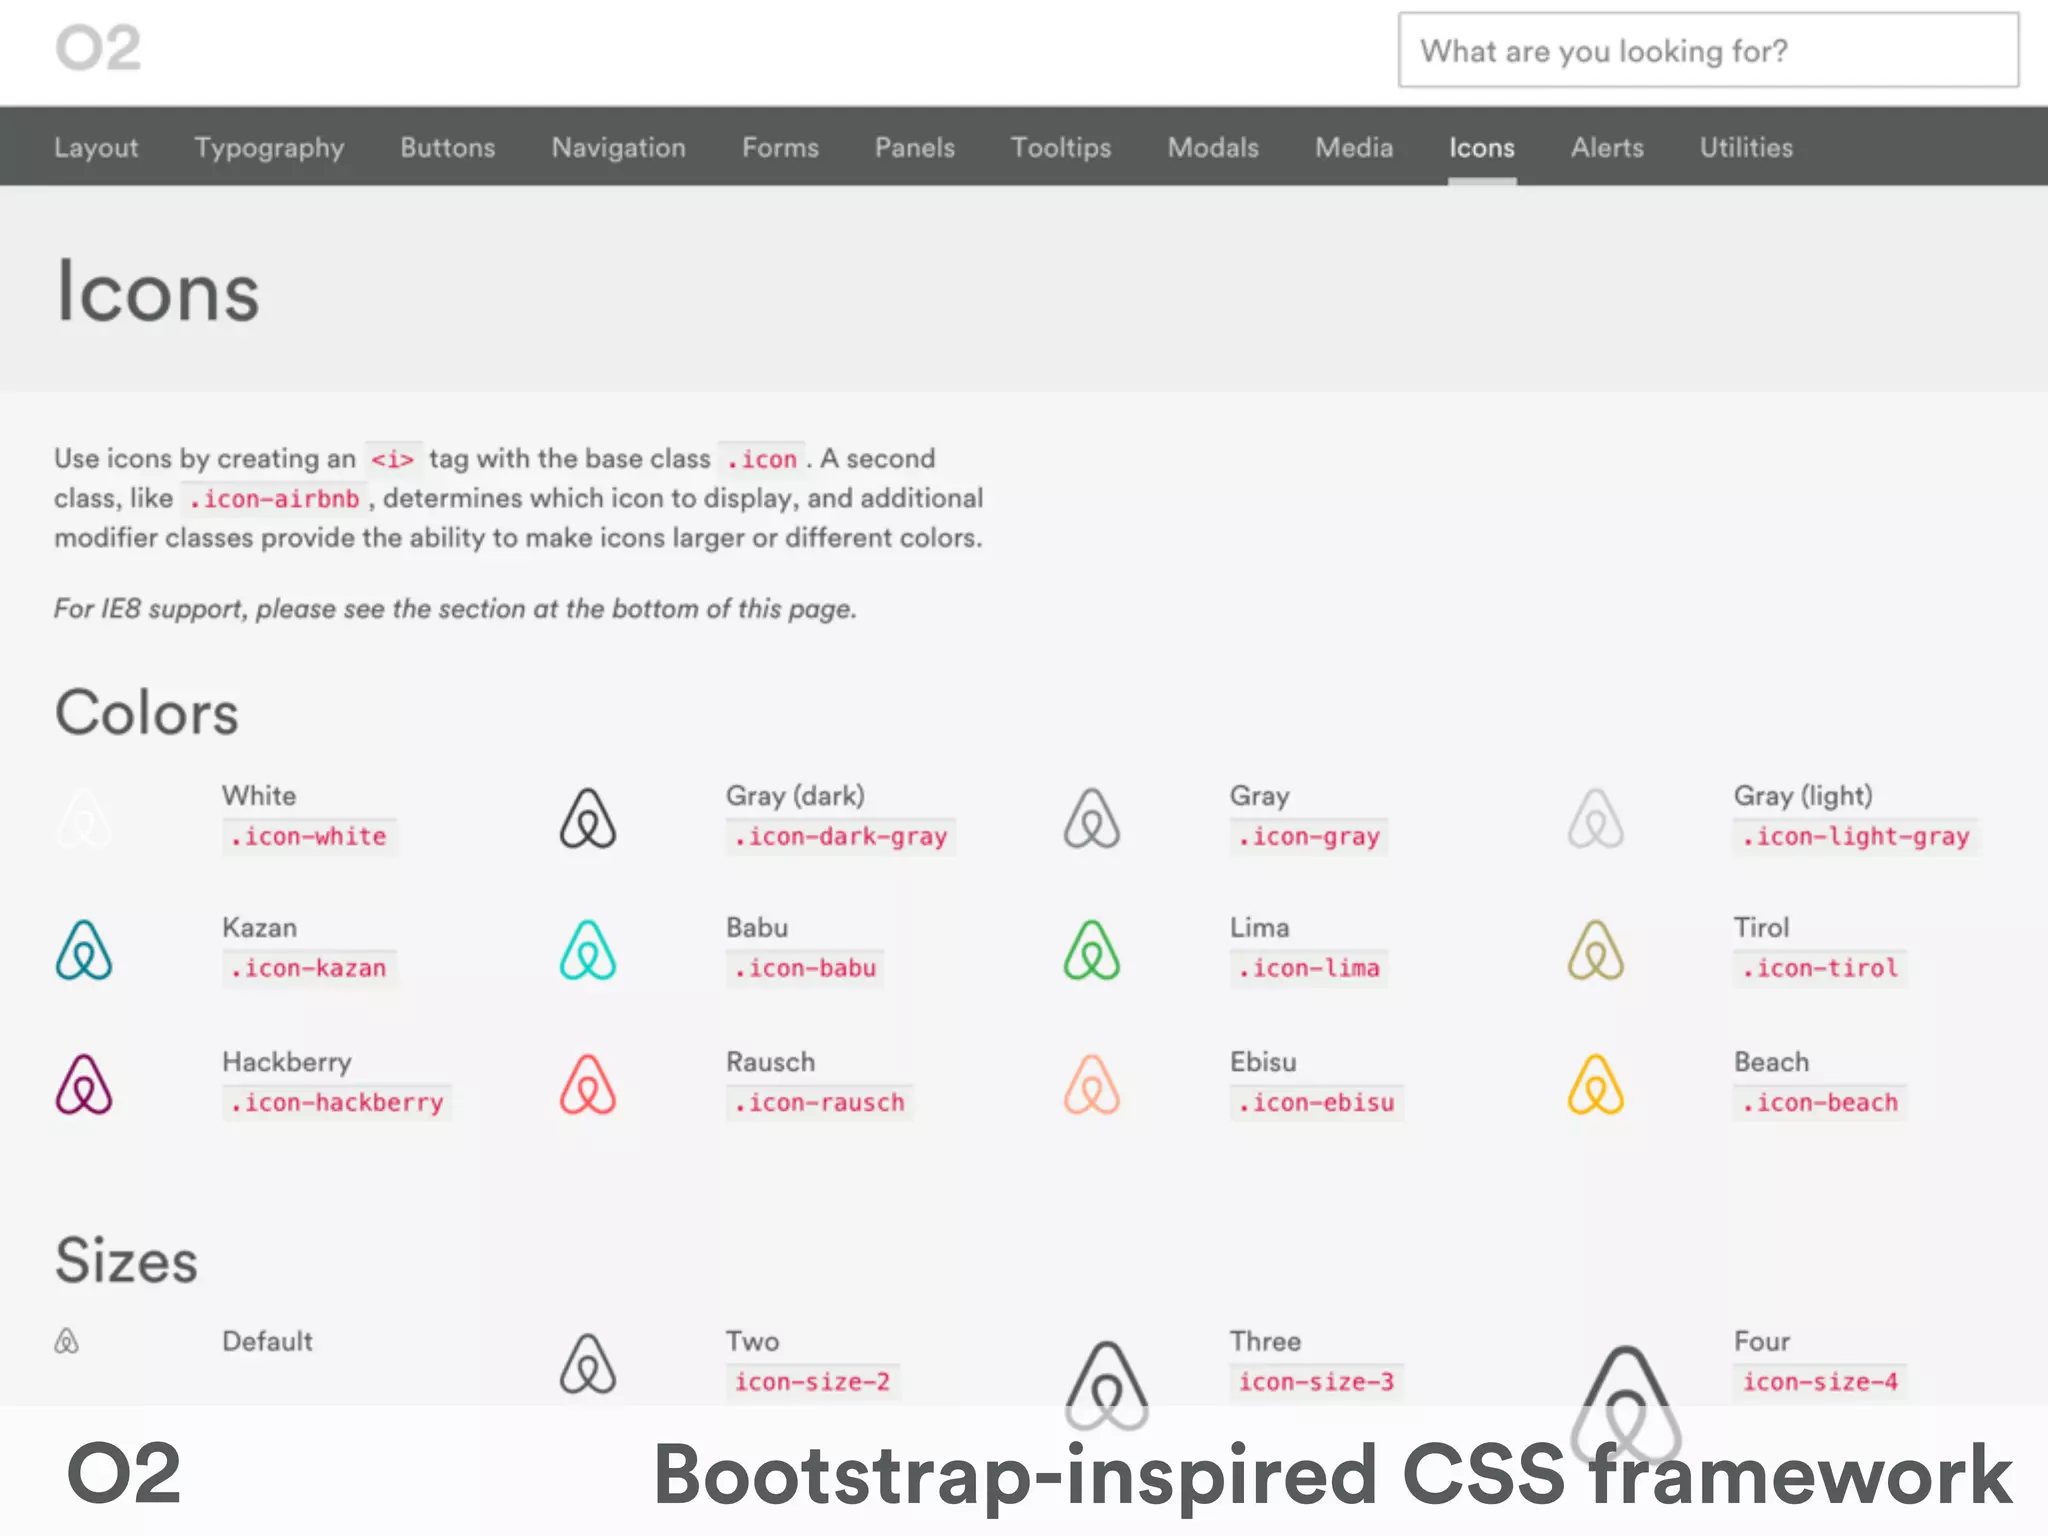Click the .icon-ebisu code label

click(x=1316, y=1102)
